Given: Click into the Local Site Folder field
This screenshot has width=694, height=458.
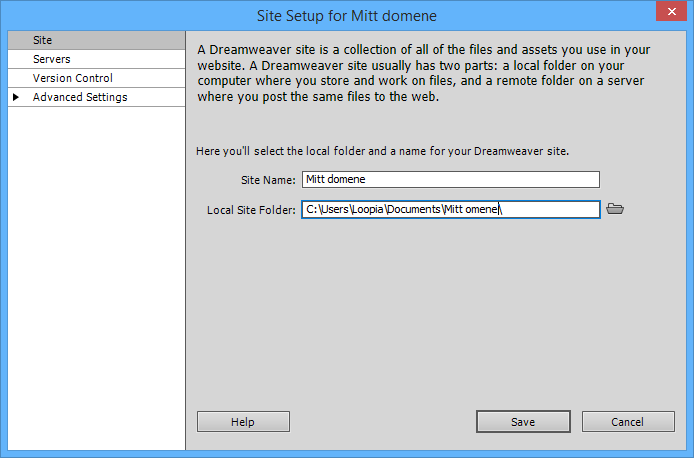Looking at the screenshot, I should 451,209.
